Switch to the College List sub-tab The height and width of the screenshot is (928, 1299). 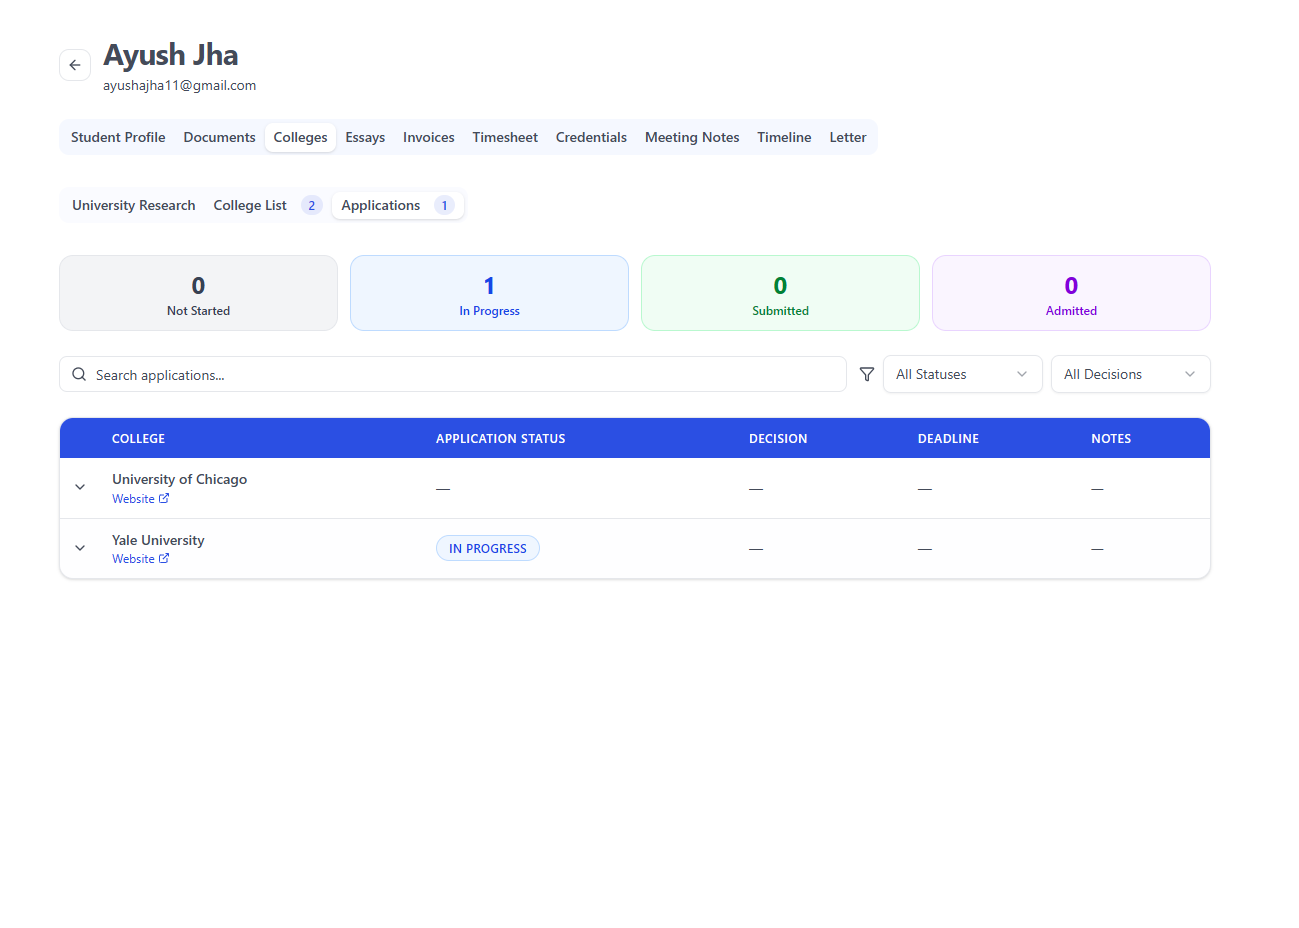(267, 205)
